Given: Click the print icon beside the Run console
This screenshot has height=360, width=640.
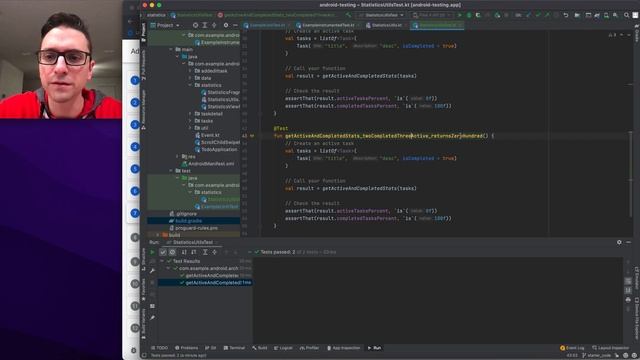Looking at the screenshot, I should click(x=628, y=300).
